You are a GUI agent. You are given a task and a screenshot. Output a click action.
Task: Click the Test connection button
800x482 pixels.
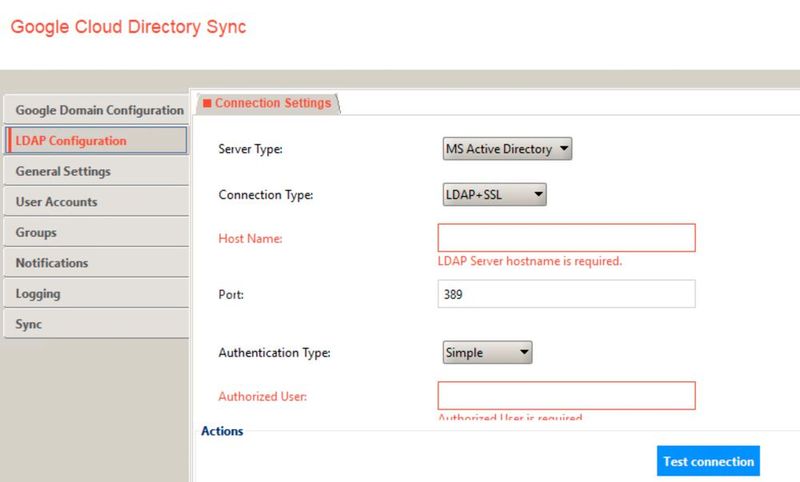tap(708, 461)
